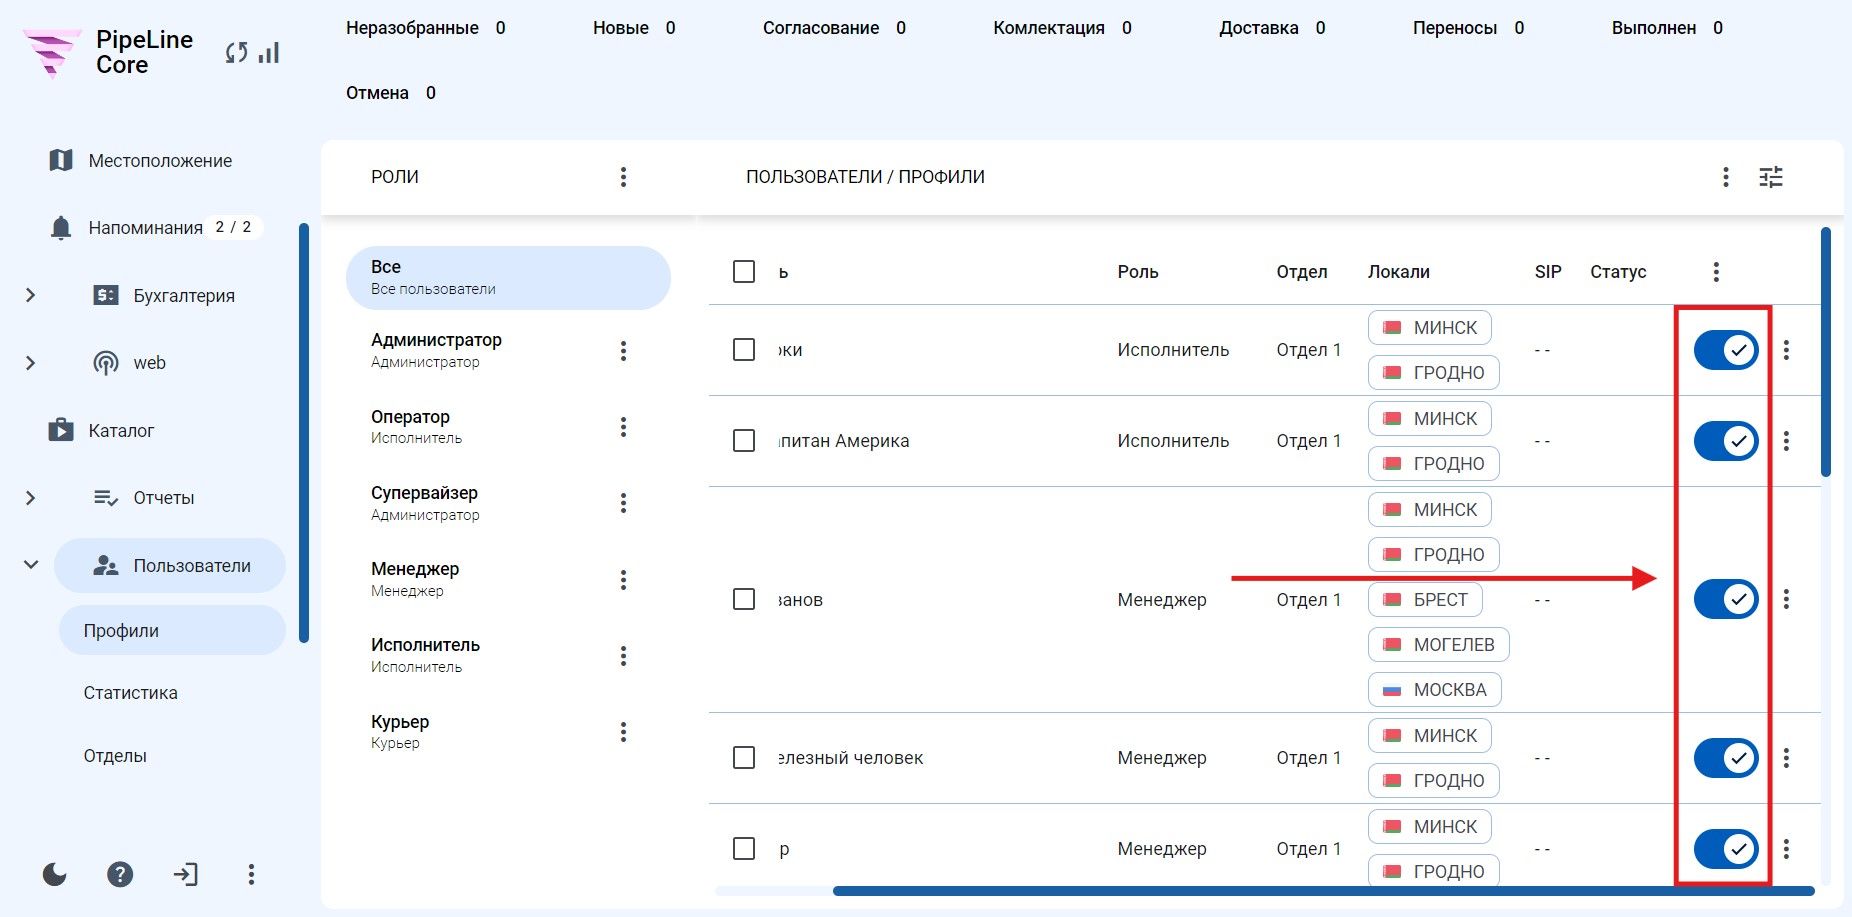This screenshot has height=917, width=1852.
Task: Toggle status switch for Железный человек row
Action: click(1726, 758)
